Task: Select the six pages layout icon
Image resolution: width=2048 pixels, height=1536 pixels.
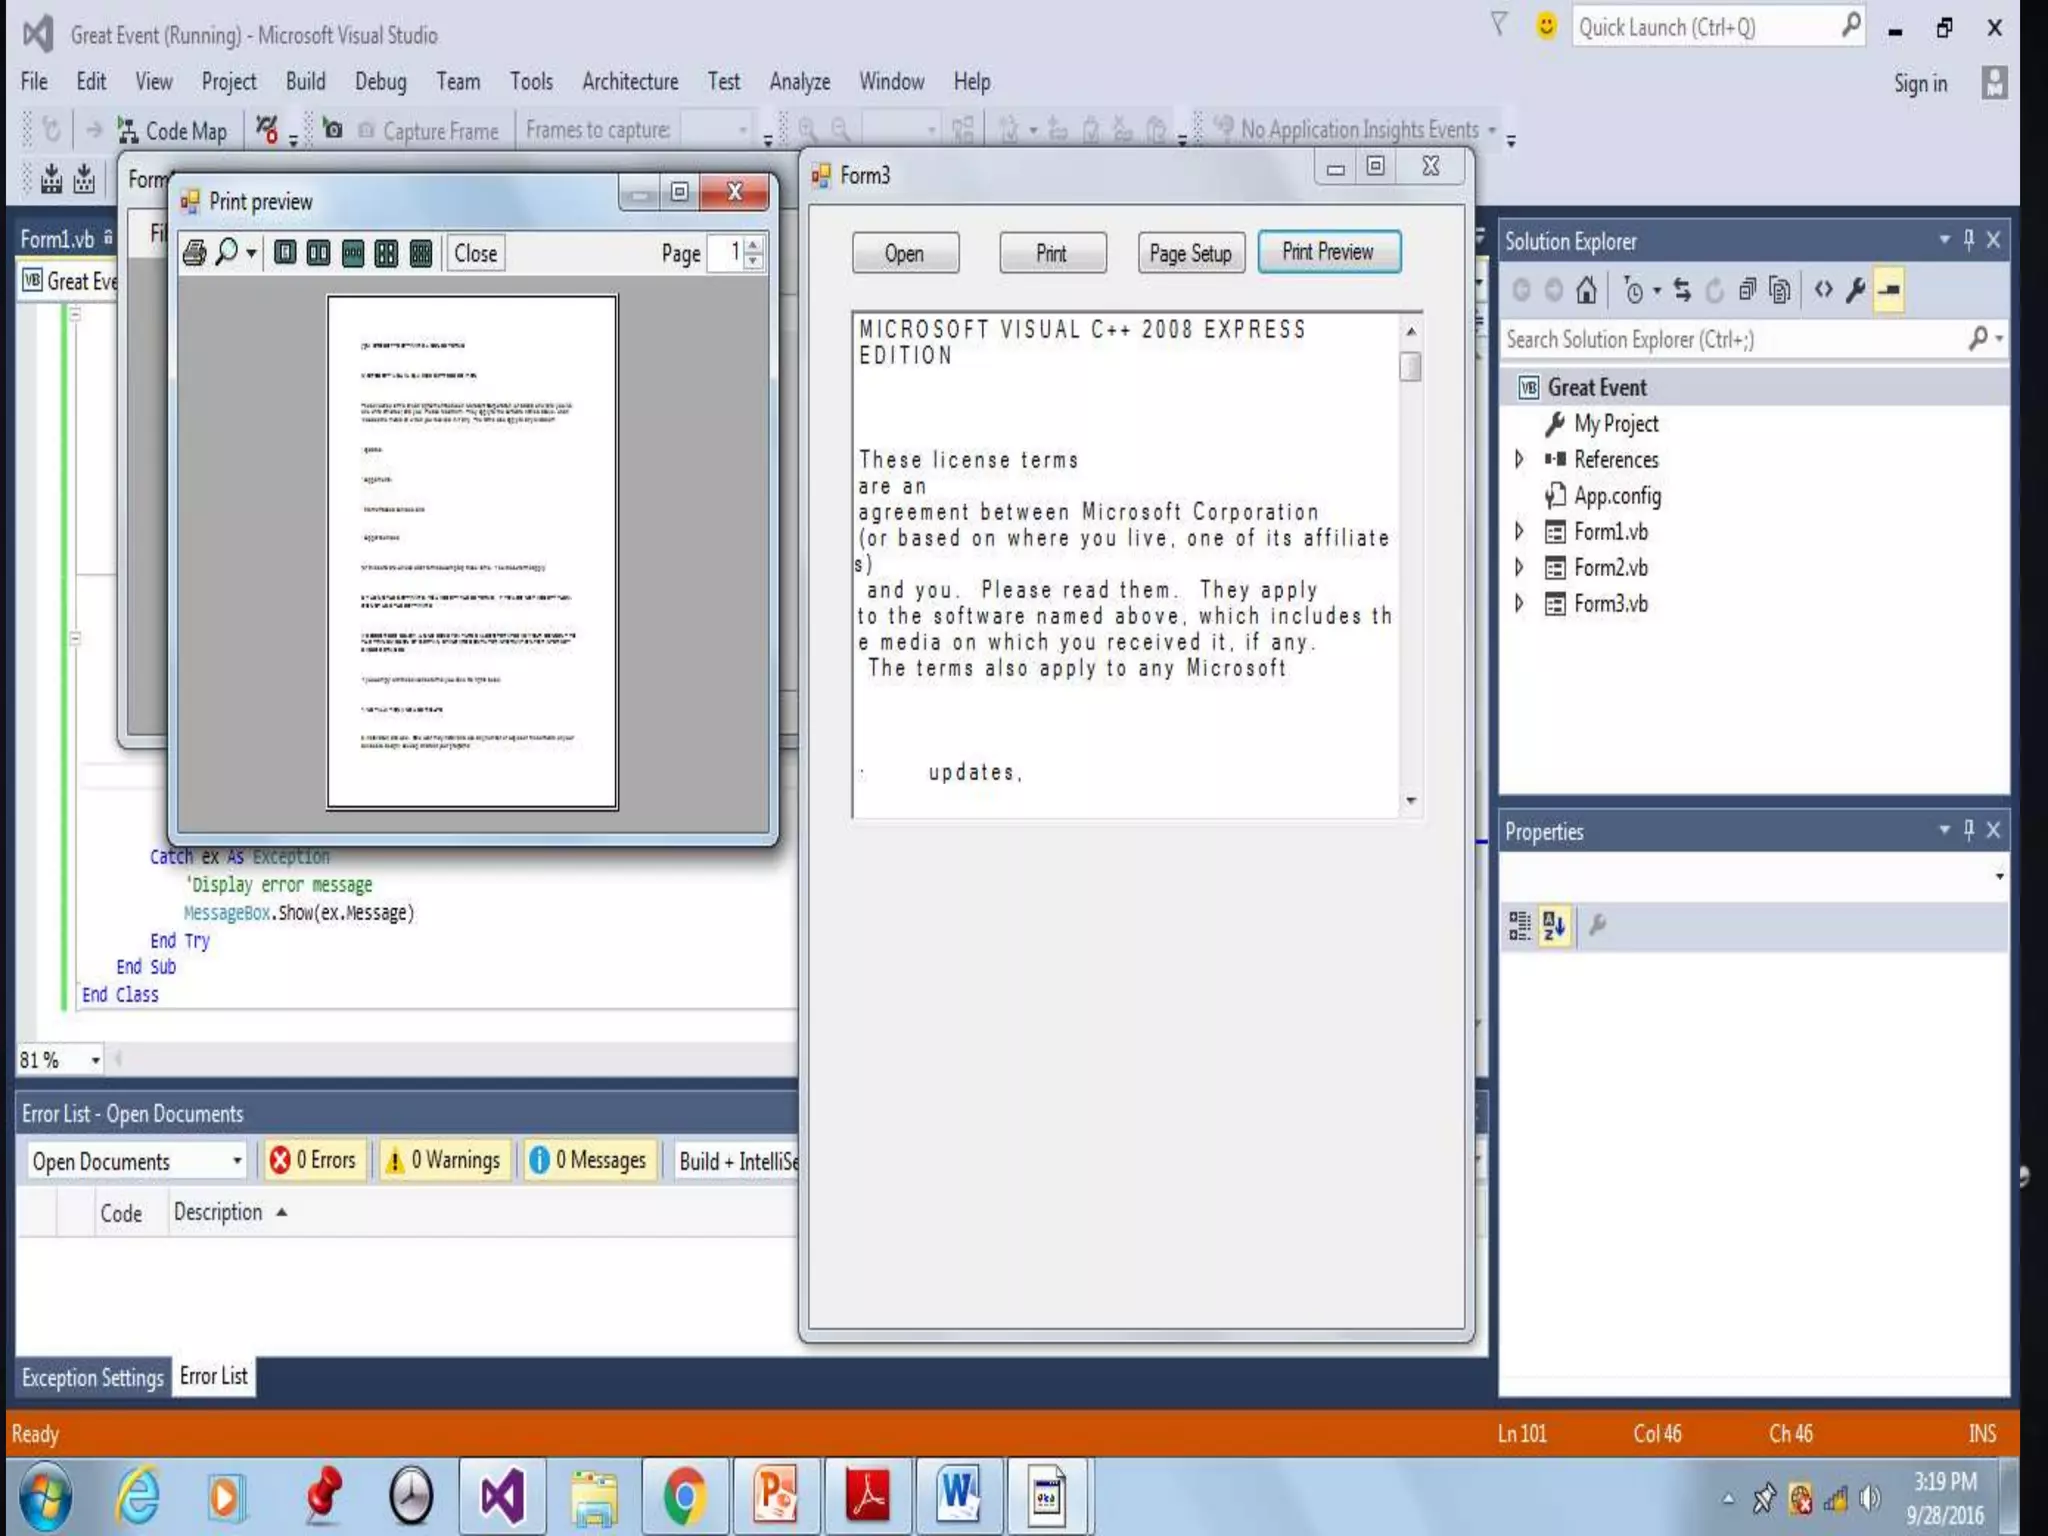Action: 421,253
